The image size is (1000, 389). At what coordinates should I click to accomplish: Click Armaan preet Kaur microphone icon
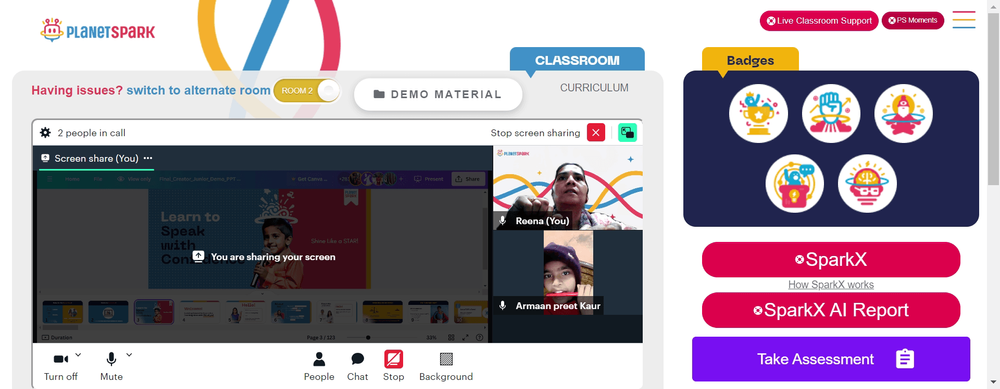[503, 306]
